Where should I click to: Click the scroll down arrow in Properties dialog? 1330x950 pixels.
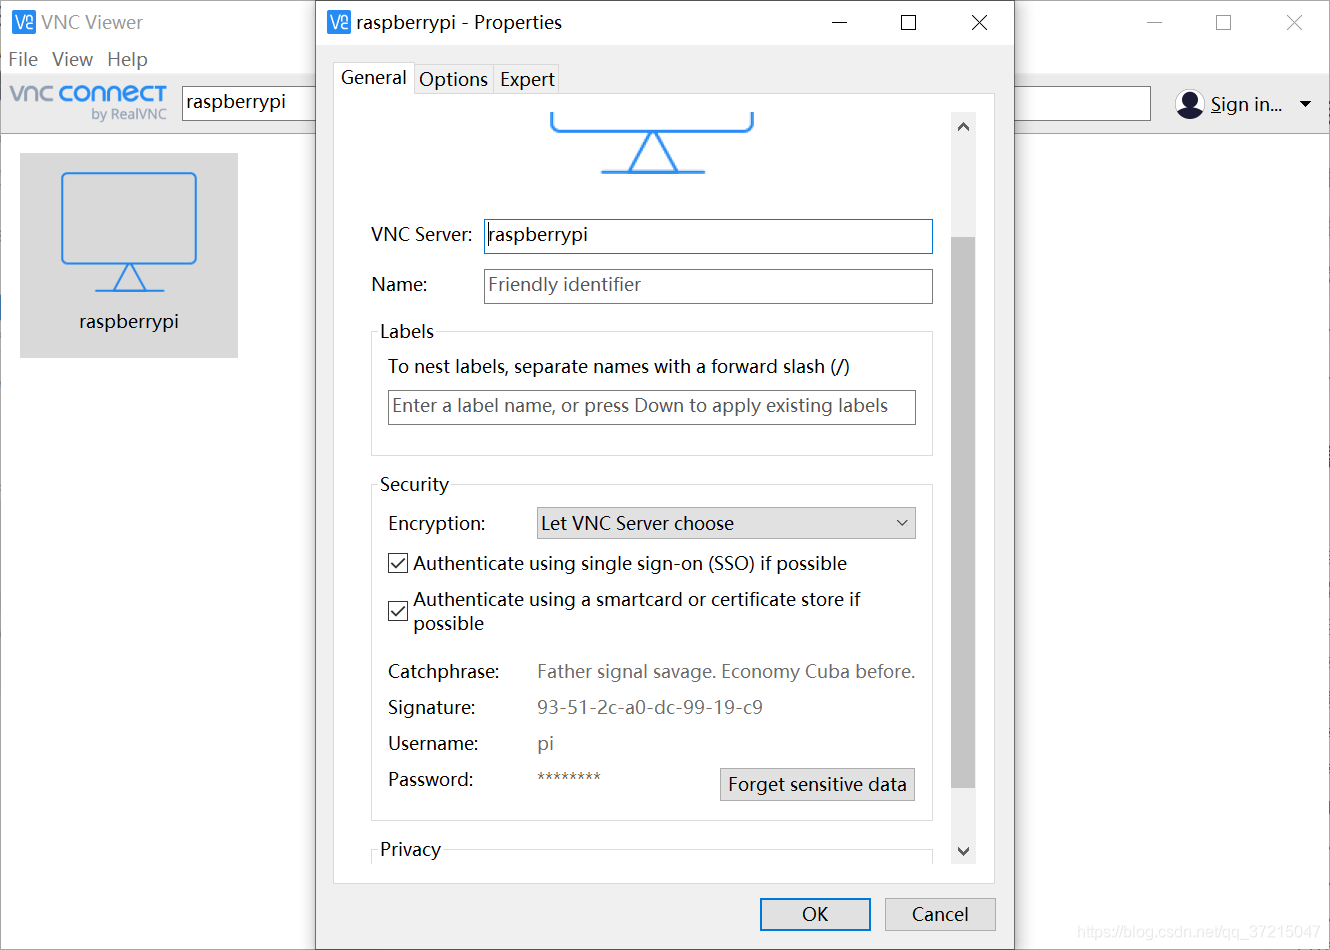tap(963, 851)
